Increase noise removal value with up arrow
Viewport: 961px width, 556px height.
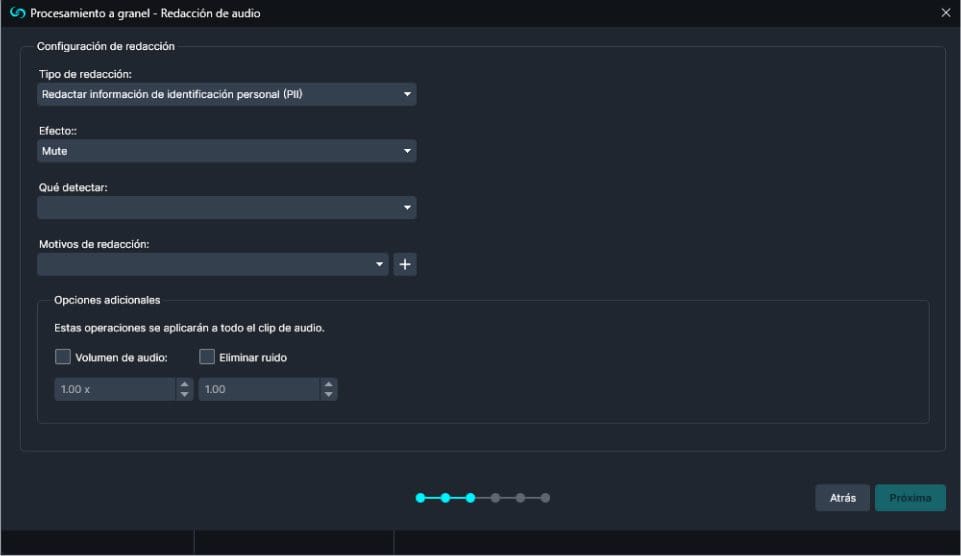click(329, 384)
